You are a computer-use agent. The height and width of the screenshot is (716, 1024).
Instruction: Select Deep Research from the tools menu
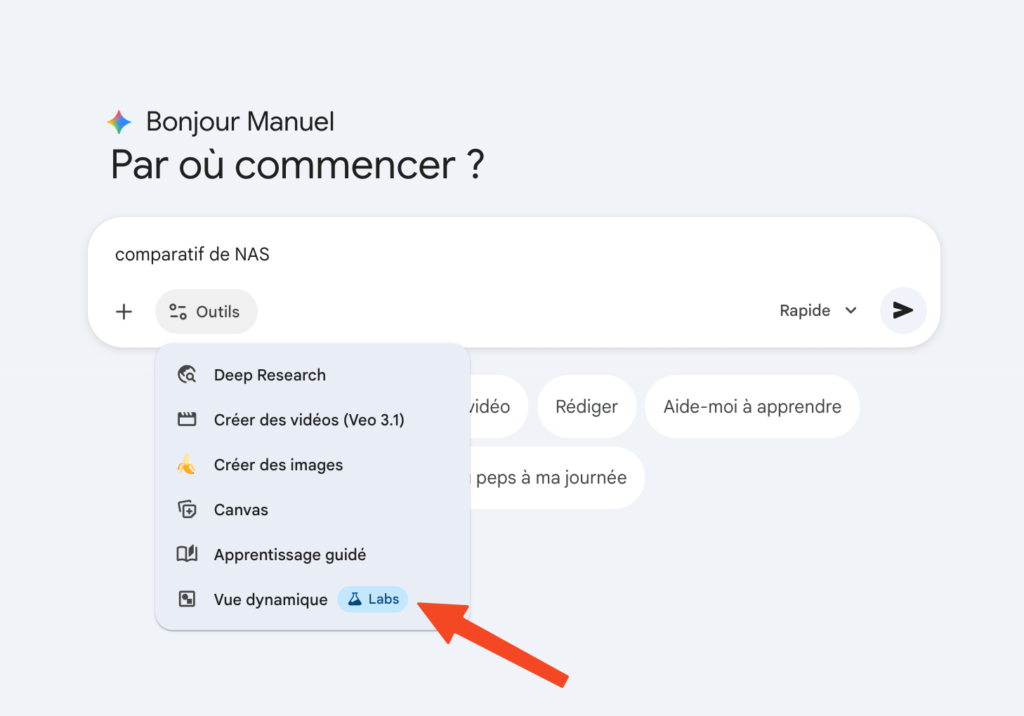click(269, 375)
